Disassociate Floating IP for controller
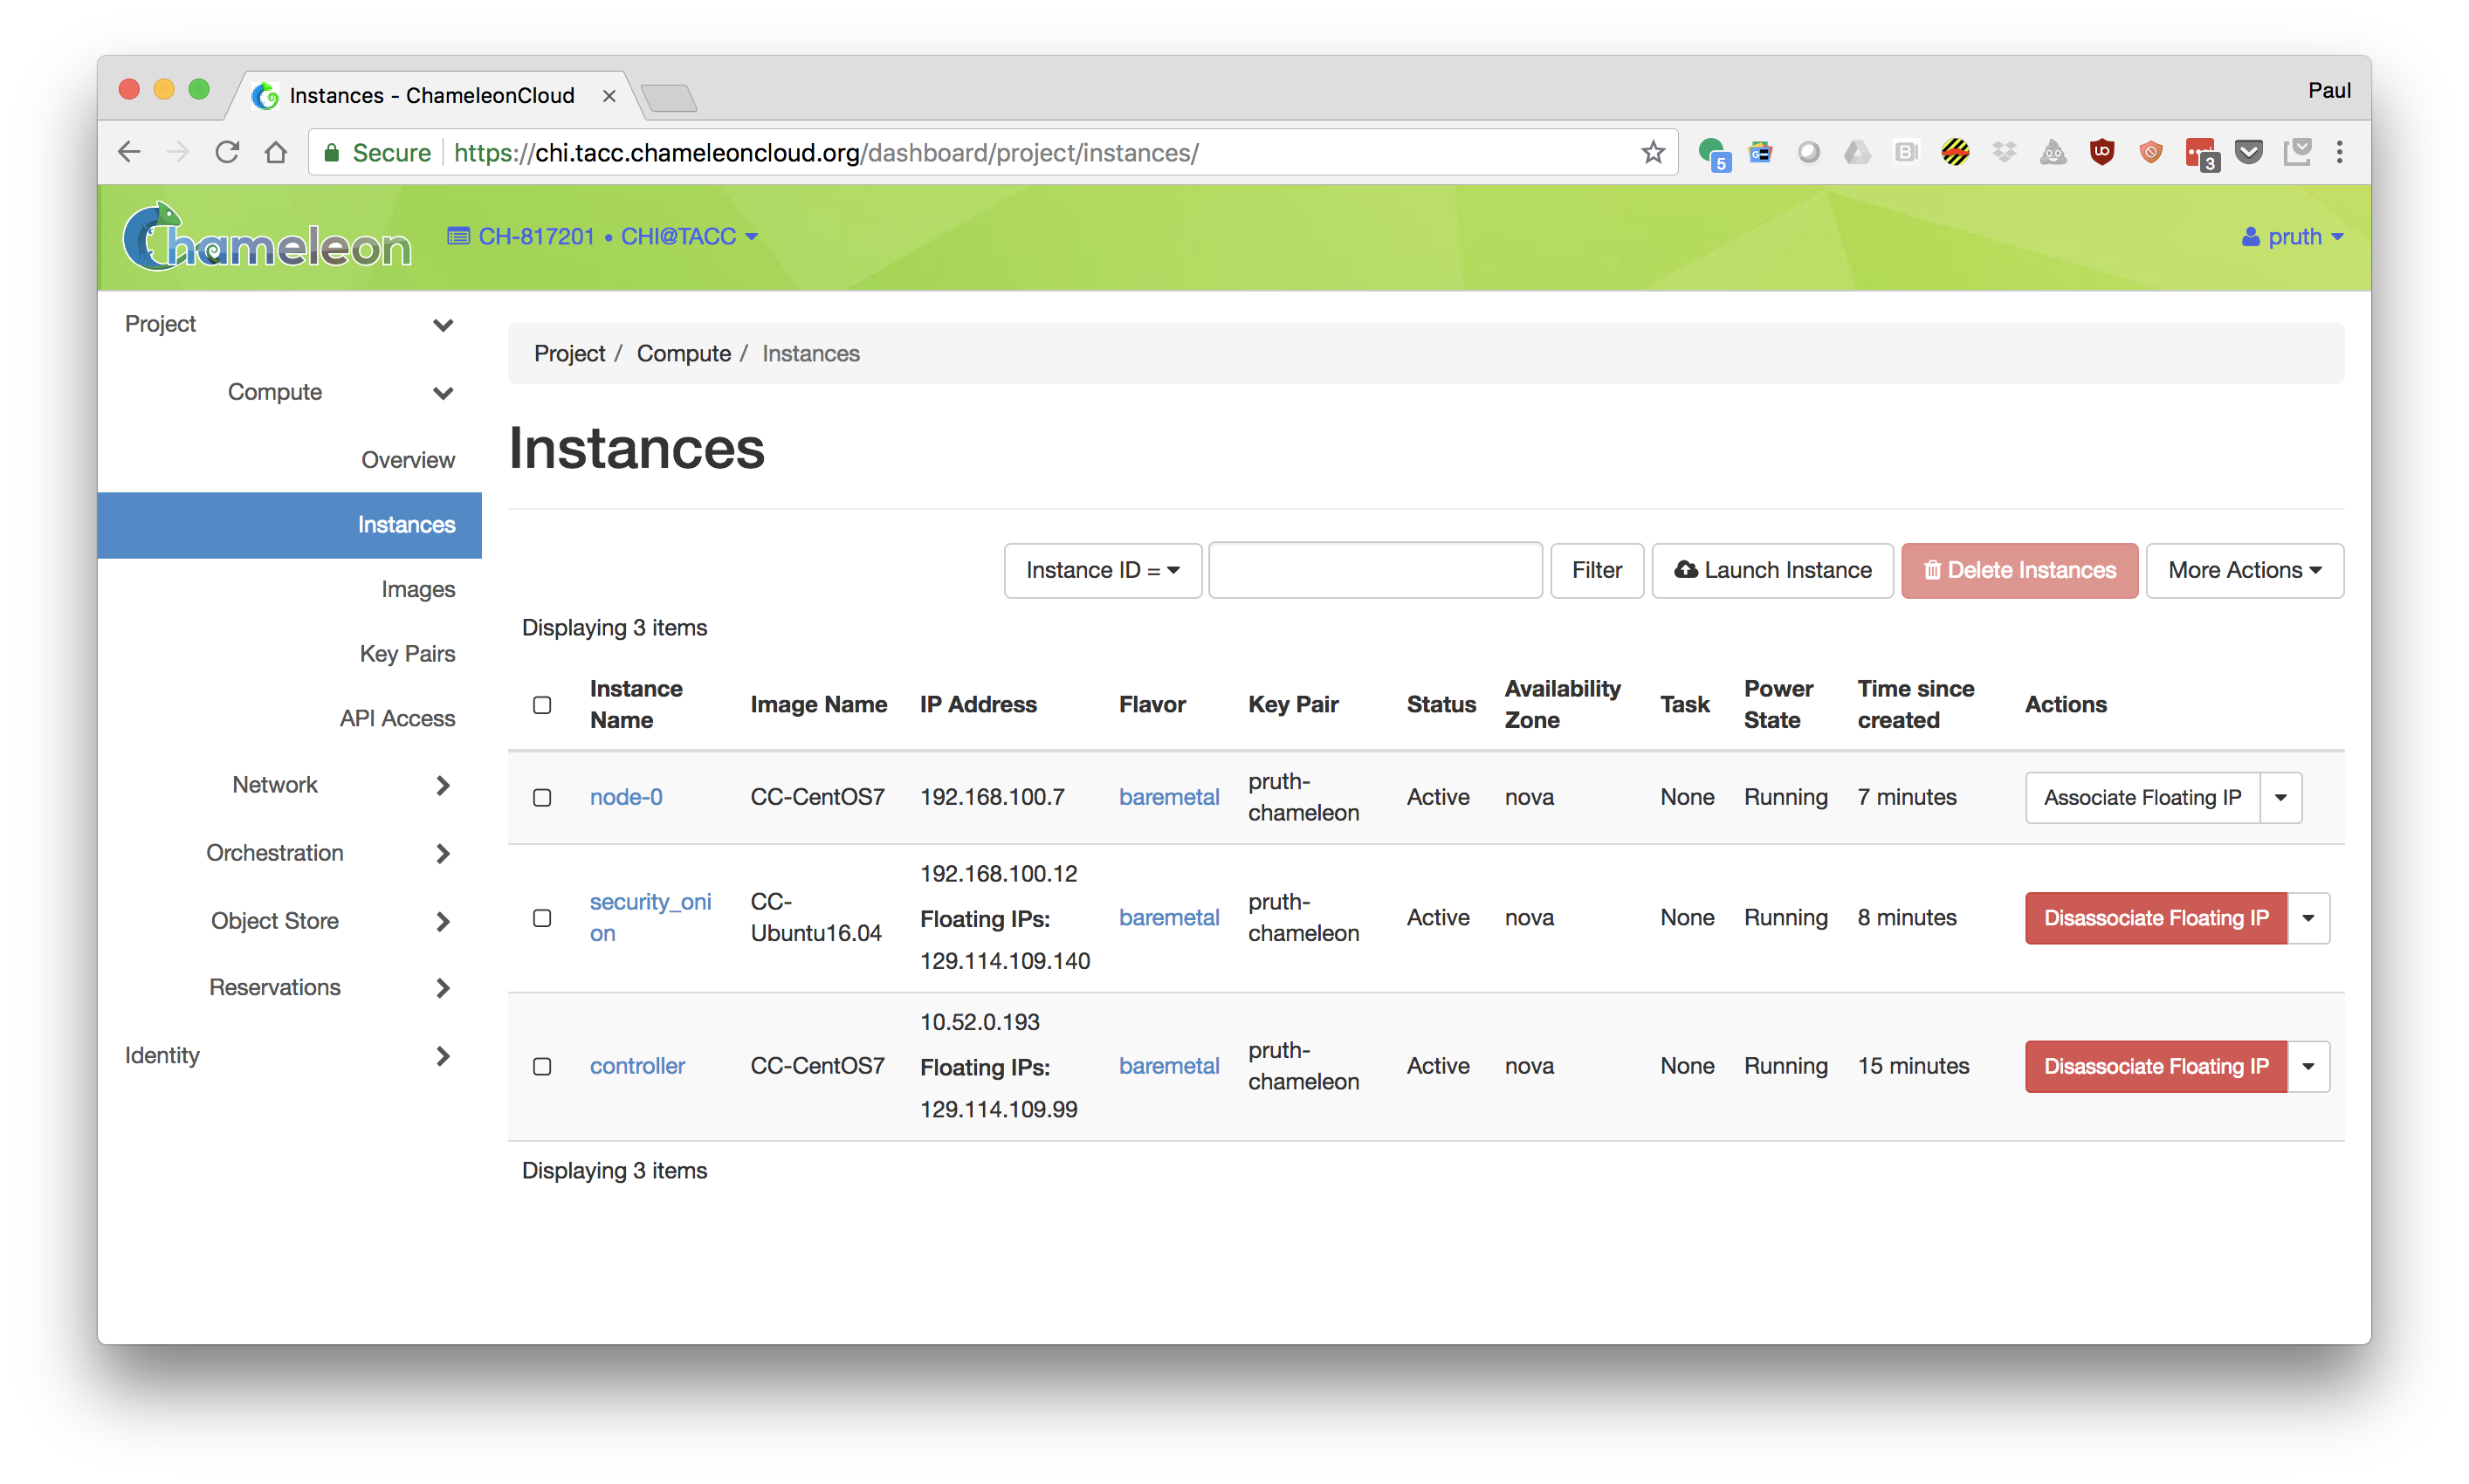This screenshot has width=2469, height=1484. [2155, 1066]
